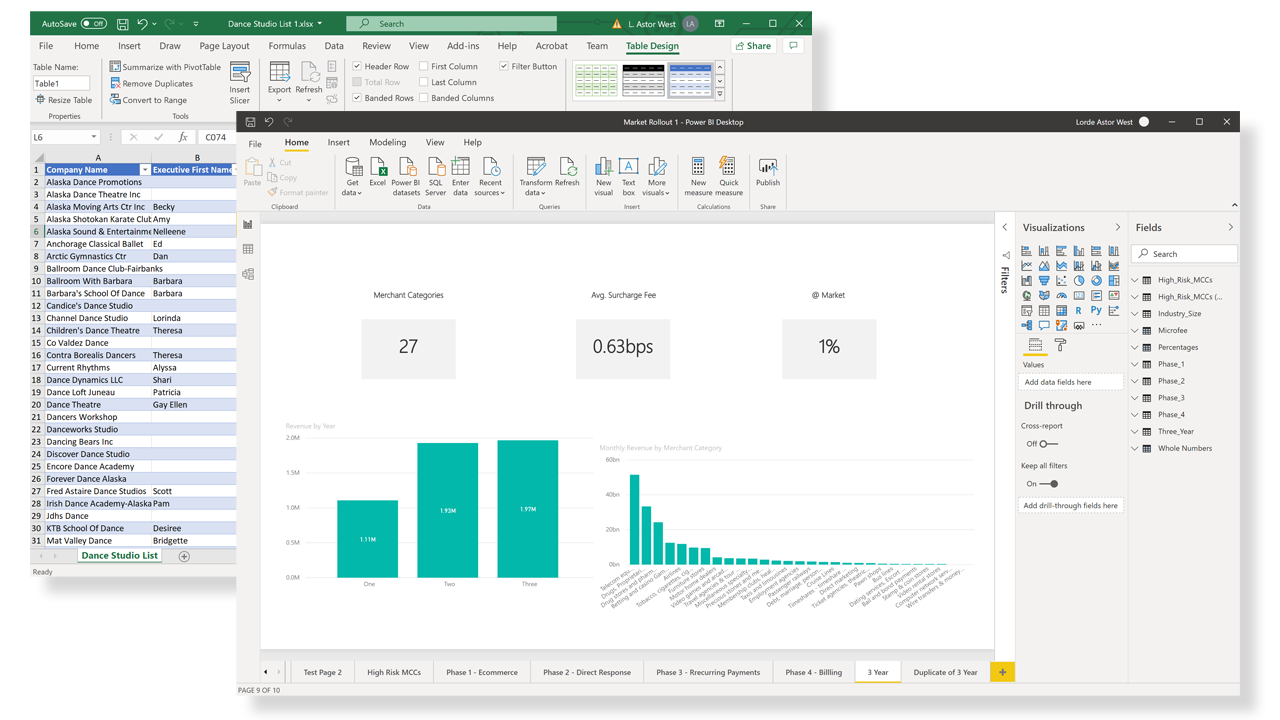
Task: Click Get more visuals ellipsis
Action: point(1096,325)
